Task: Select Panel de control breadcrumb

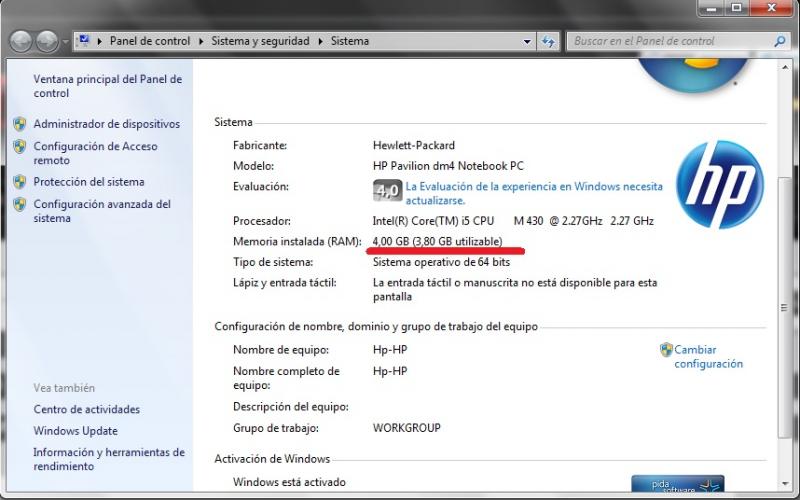Action: [149, 41]
